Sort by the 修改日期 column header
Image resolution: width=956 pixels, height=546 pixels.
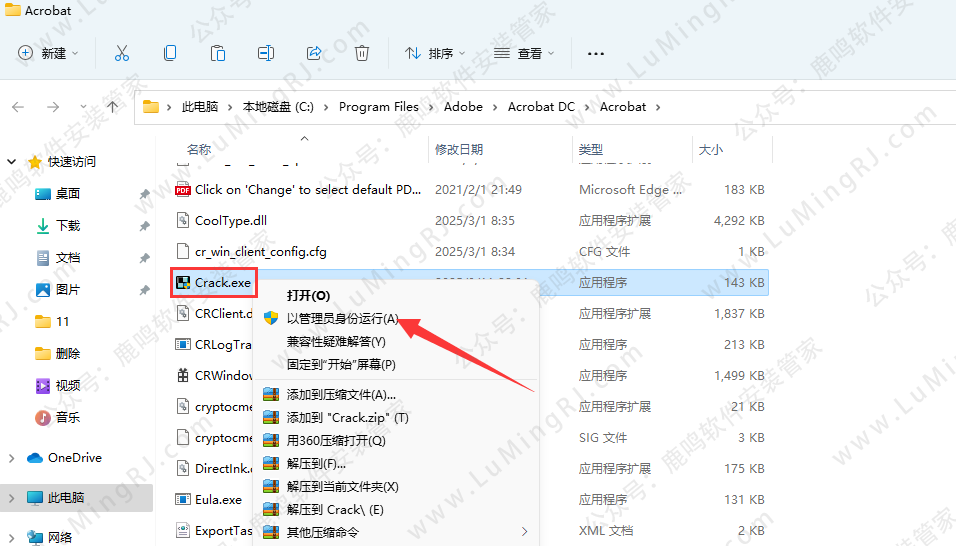coord(458,150)
